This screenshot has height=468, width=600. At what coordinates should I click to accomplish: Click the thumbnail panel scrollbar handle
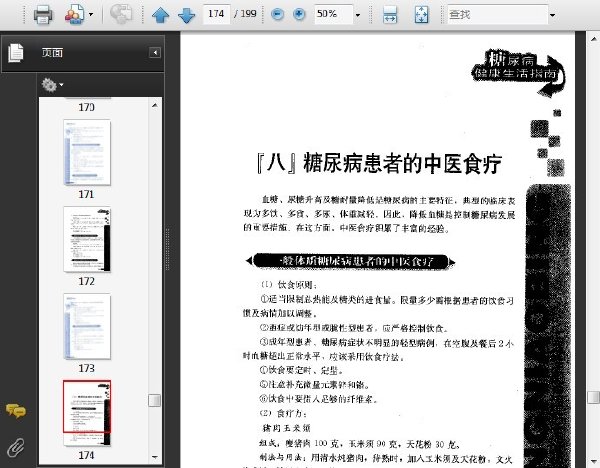155,400
